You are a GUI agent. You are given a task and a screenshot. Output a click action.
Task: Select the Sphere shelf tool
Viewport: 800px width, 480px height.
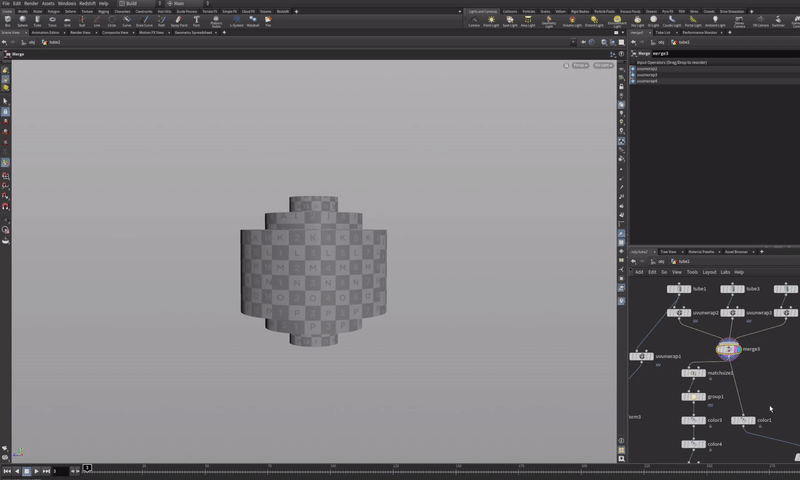[22, 21]
